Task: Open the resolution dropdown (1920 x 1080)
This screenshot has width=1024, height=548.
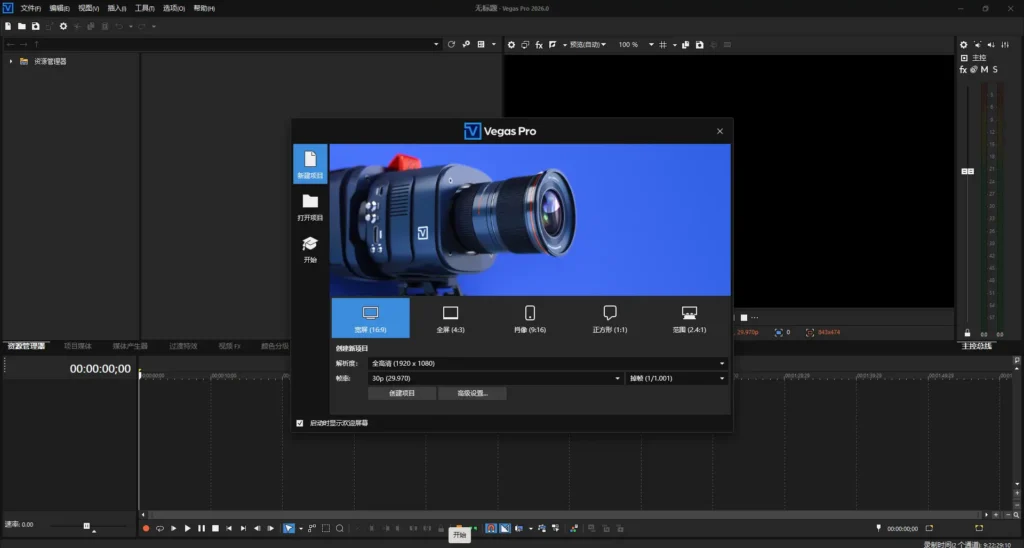Action: point(548,363)
